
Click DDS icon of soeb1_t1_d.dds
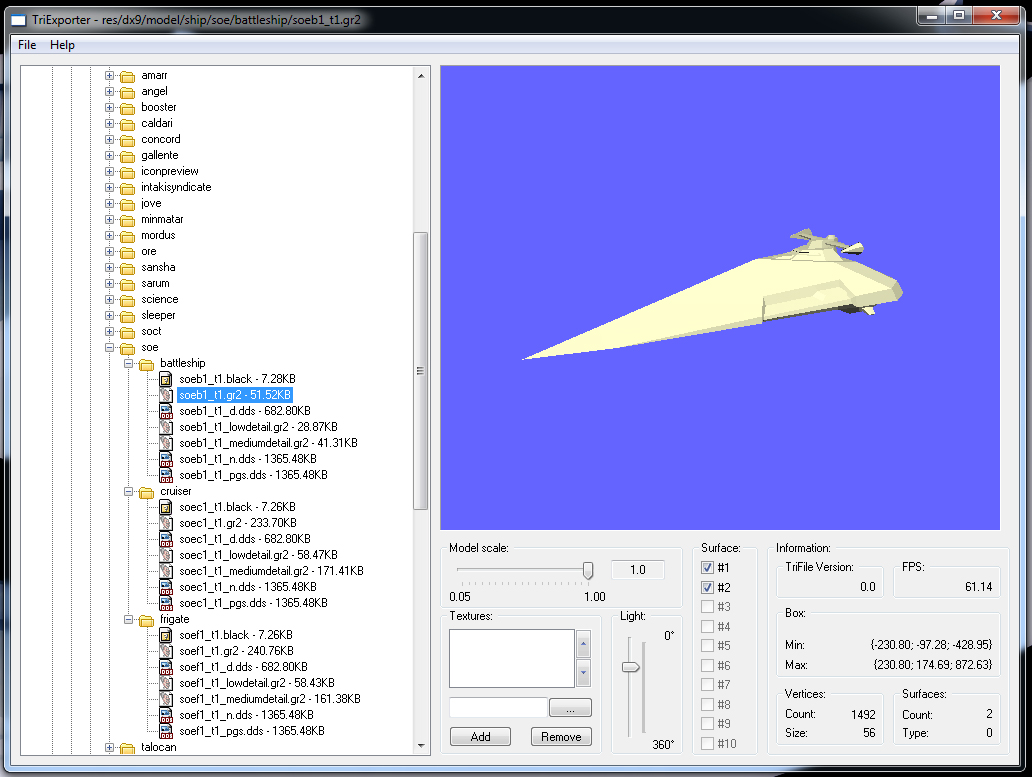click(x=166, y=411)
